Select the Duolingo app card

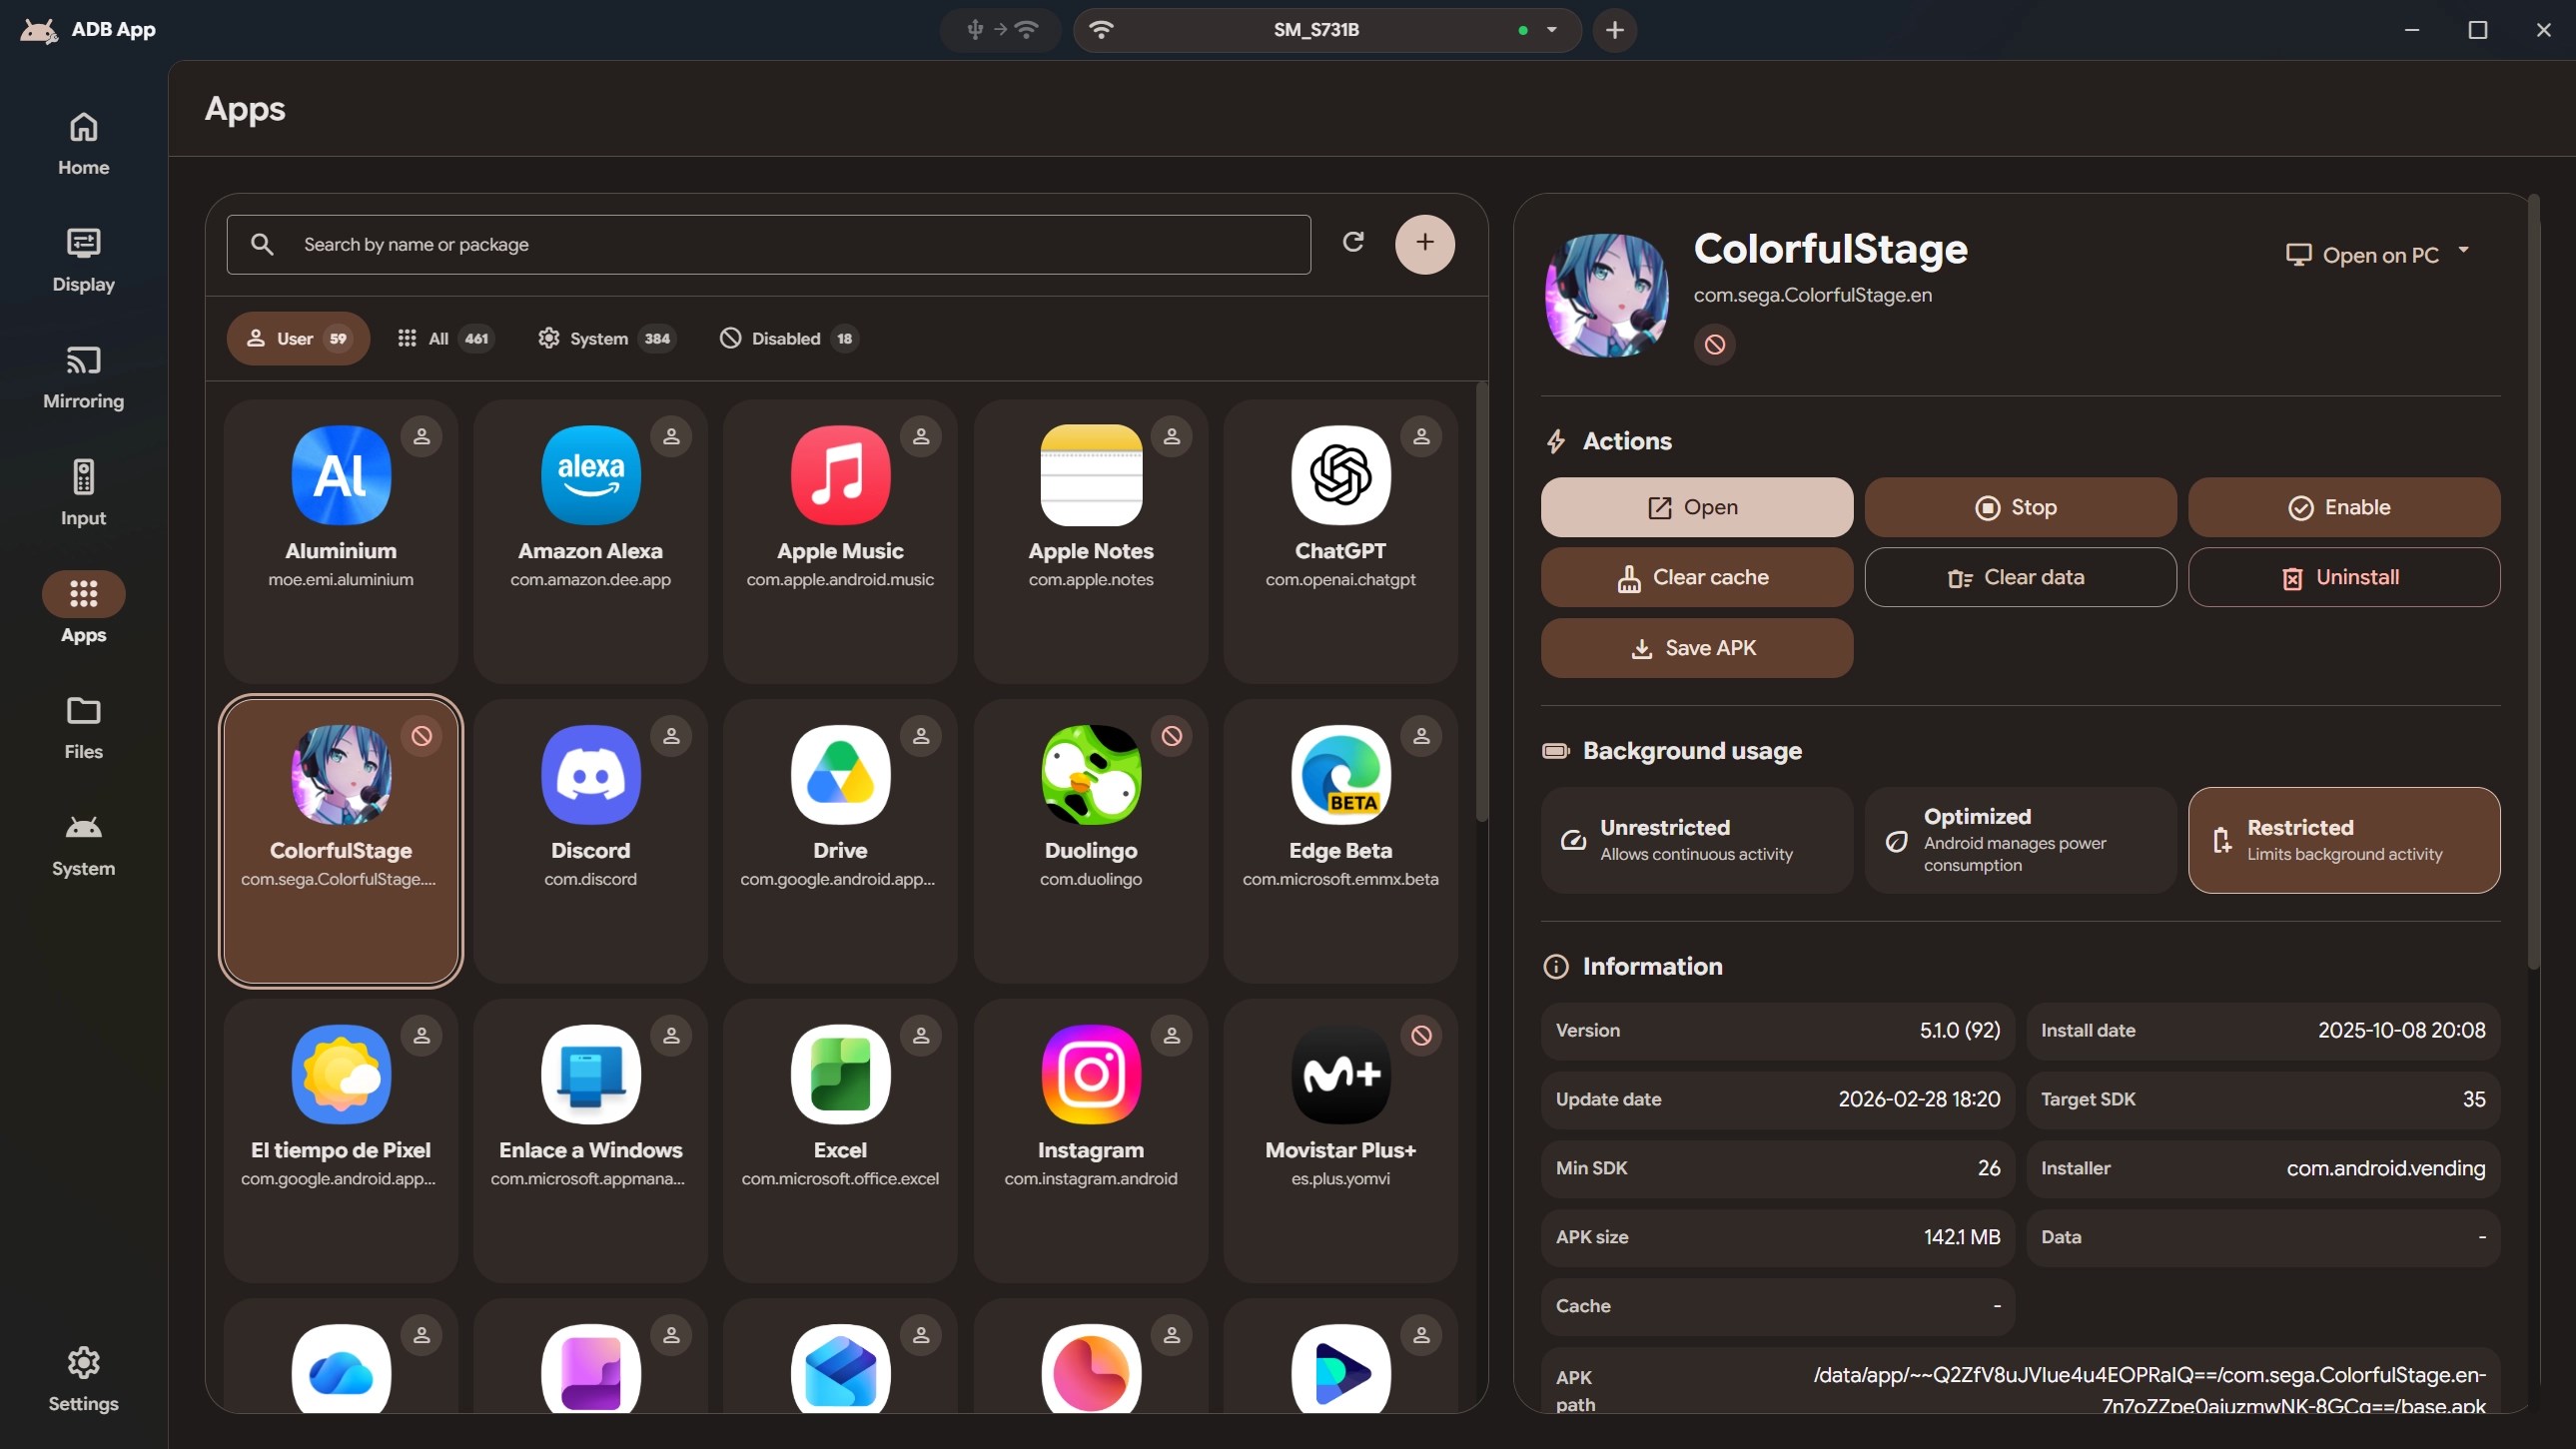(x=1090, y=840)
